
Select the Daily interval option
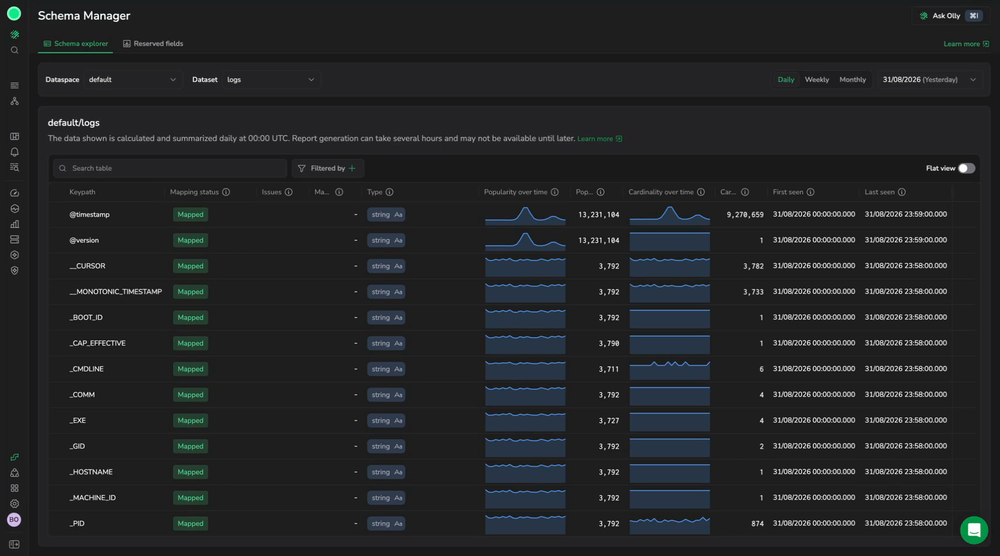(786, 80)
